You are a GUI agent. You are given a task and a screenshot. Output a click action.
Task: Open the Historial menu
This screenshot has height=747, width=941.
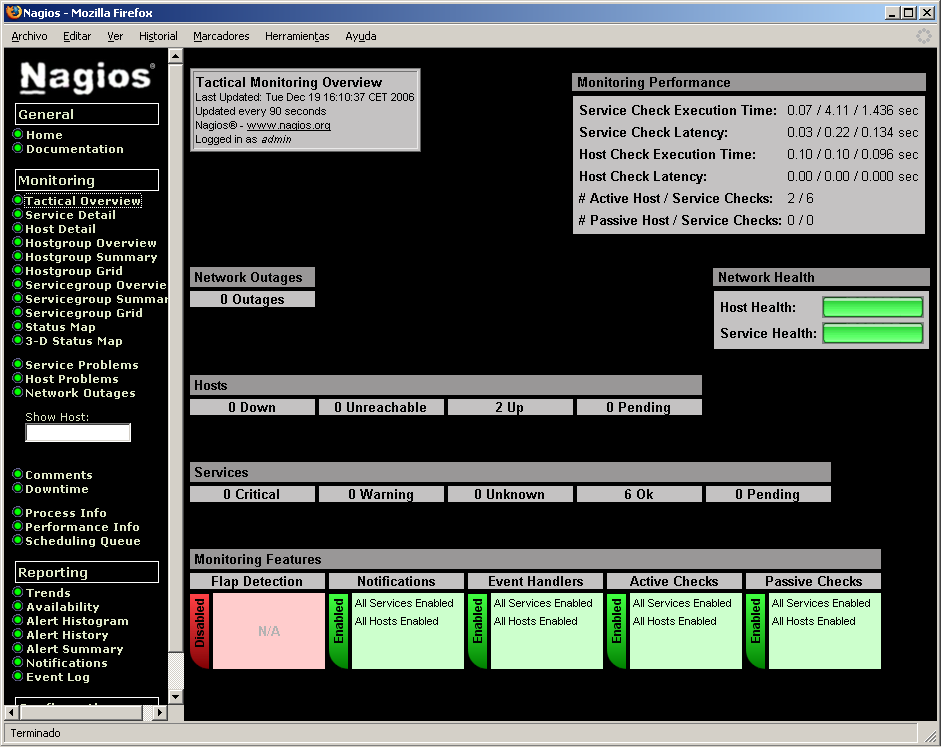tap(158, 37)
